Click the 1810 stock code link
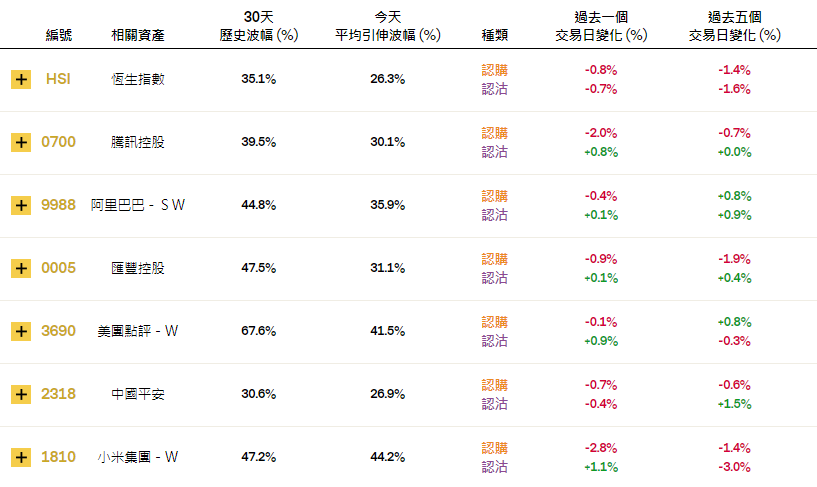817x487 pixels. pyautogui.click(x=58, y=457)
